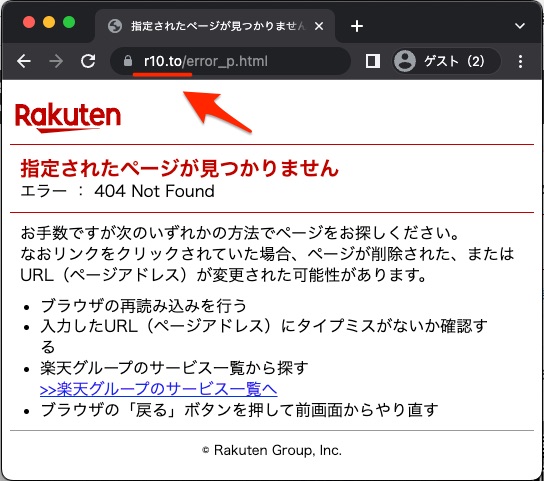
Task: Focus the r10.to/error_p.html address bar
Action: (x=230, y=61)
